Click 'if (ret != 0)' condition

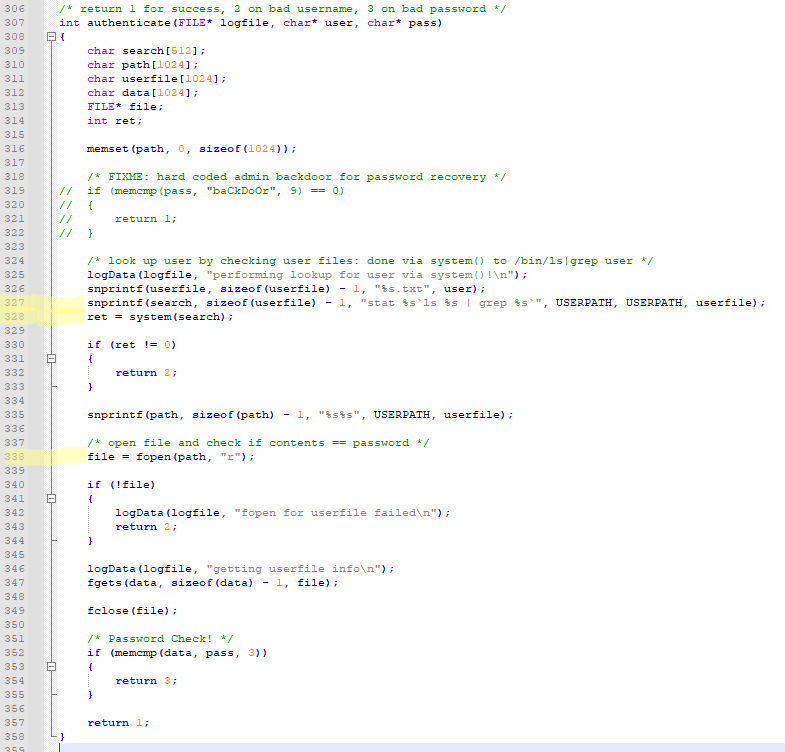[132, 345]
